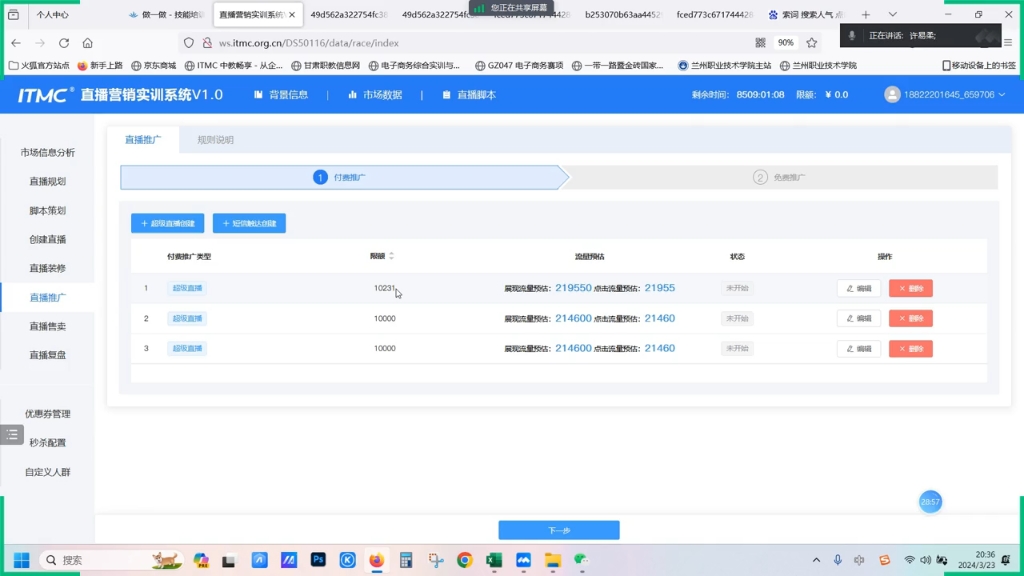Open the Calculator from the taskbar

[406, 560]
